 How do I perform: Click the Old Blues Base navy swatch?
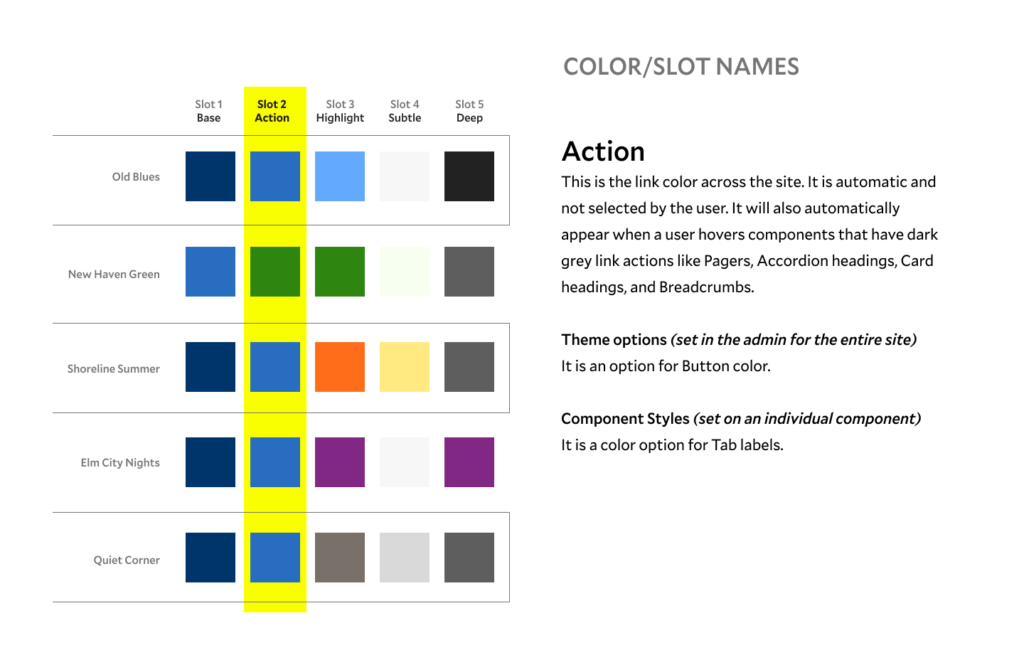point(210,176)
